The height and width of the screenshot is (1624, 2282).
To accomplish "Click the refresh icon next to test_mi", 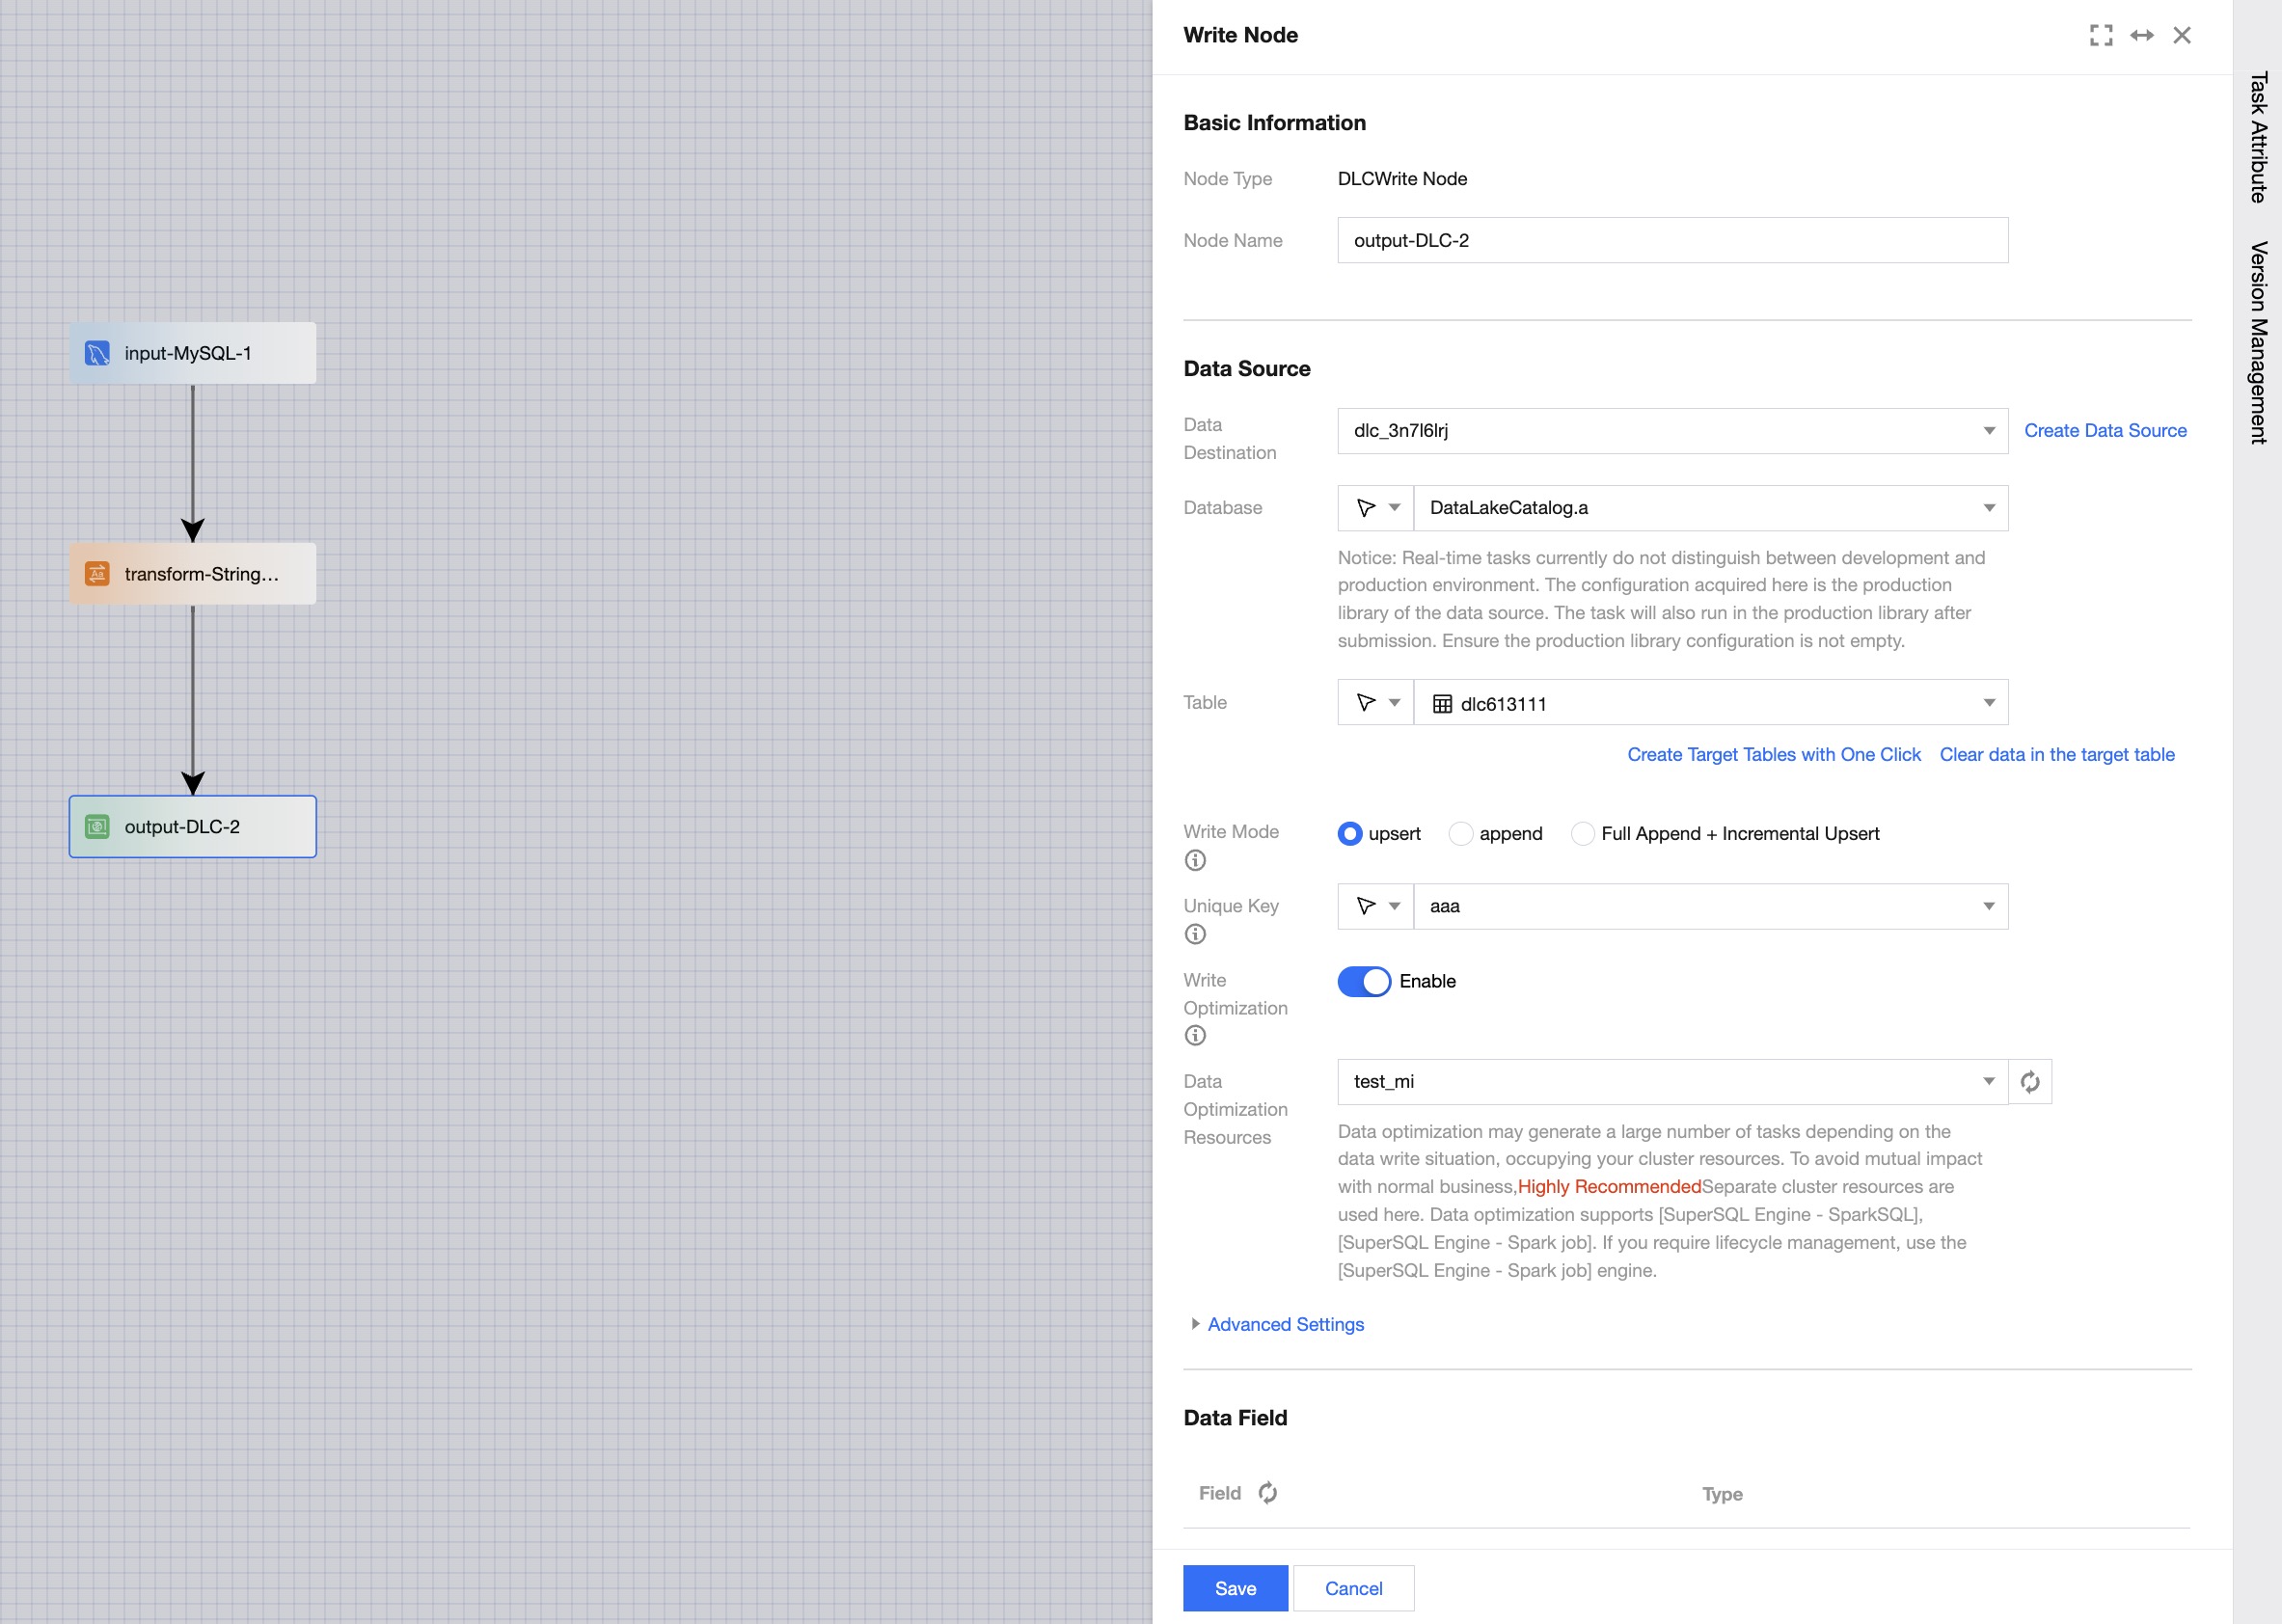I will (x=2029, y=1082).
